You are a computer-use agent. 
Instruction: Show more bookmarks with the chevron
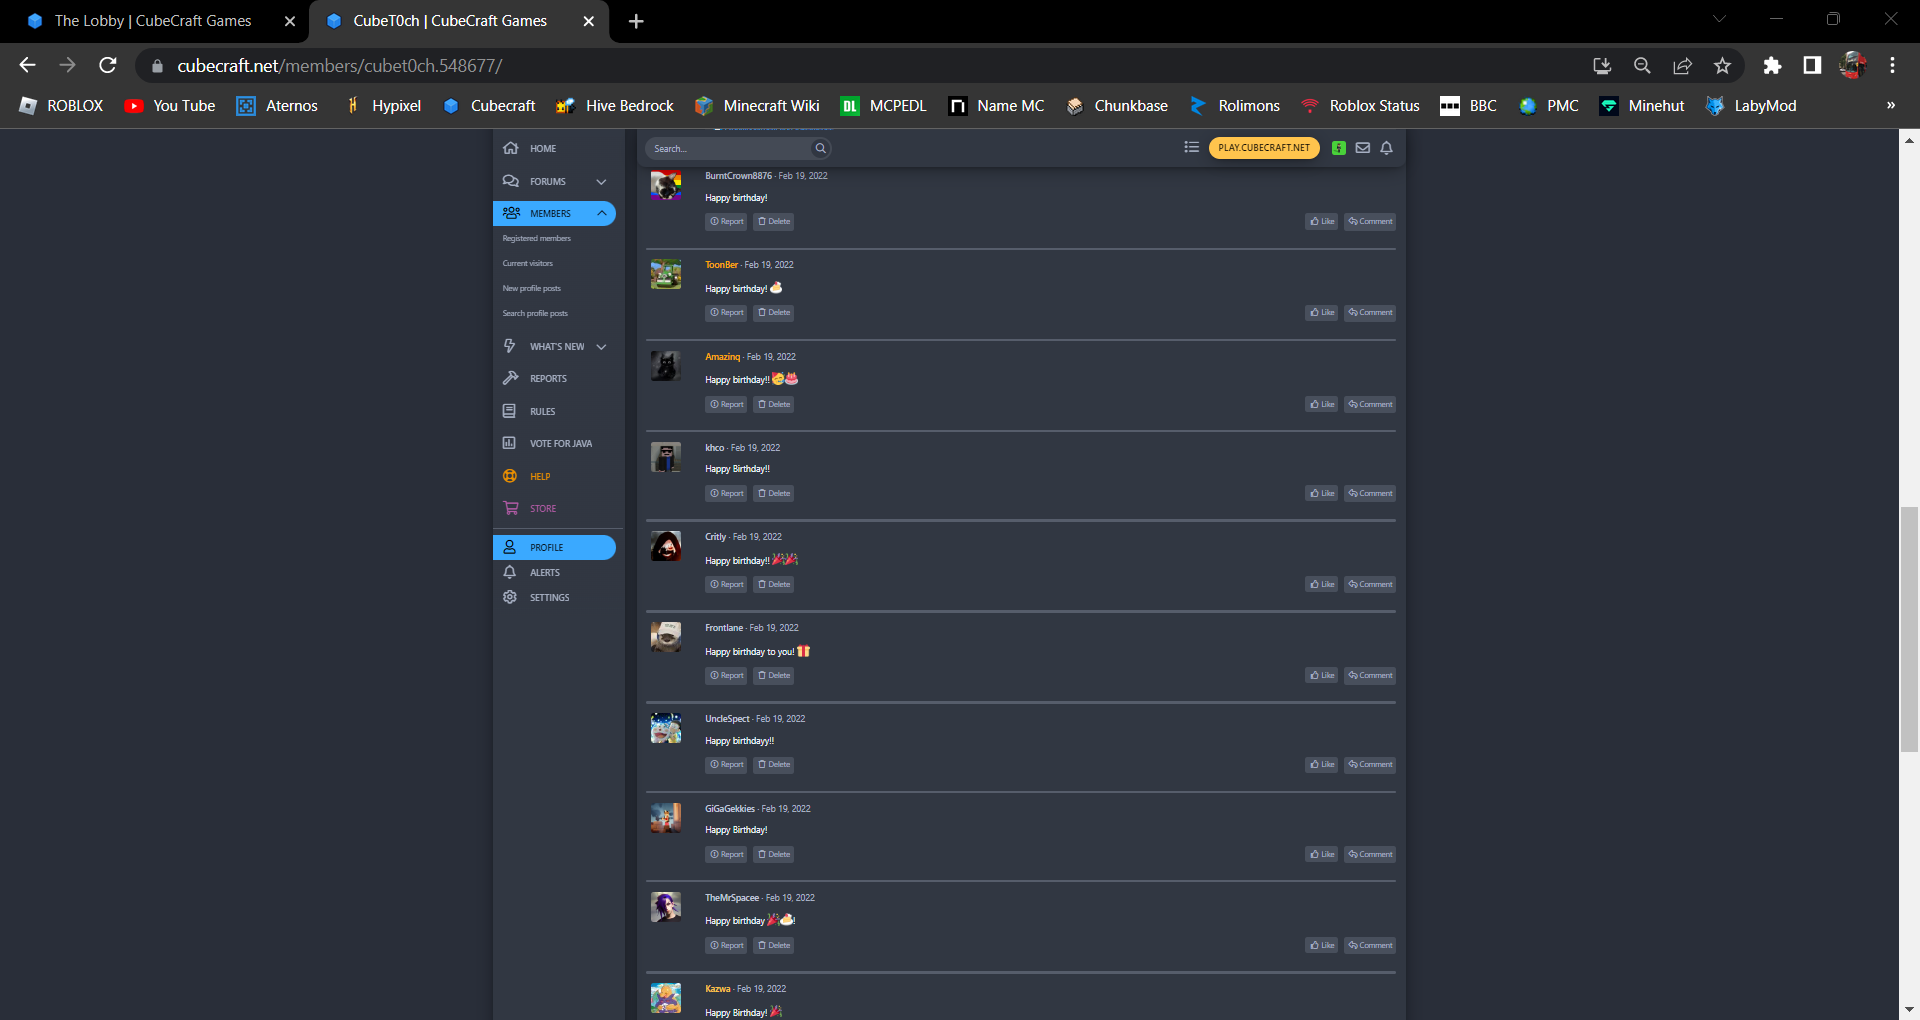pyautogui.click(x=1890, y=106)
